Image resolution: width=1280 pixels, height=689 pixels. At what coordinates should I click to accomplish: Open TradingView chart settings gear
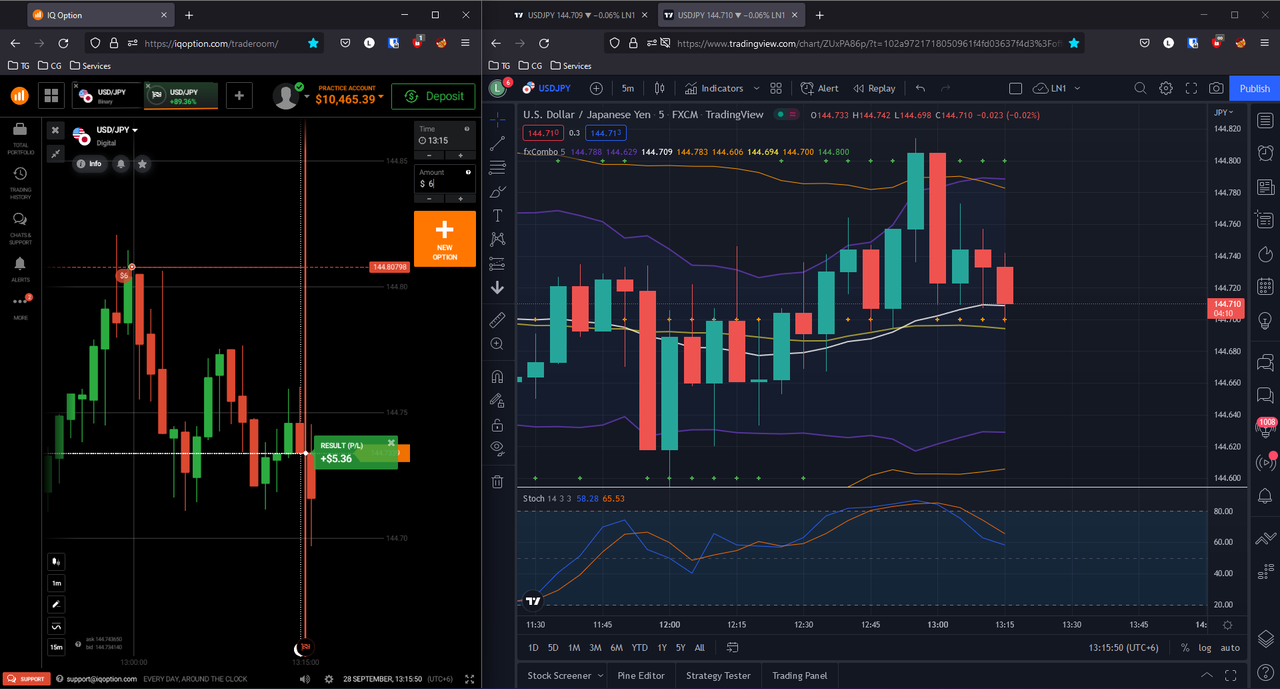pos(1166,88)
